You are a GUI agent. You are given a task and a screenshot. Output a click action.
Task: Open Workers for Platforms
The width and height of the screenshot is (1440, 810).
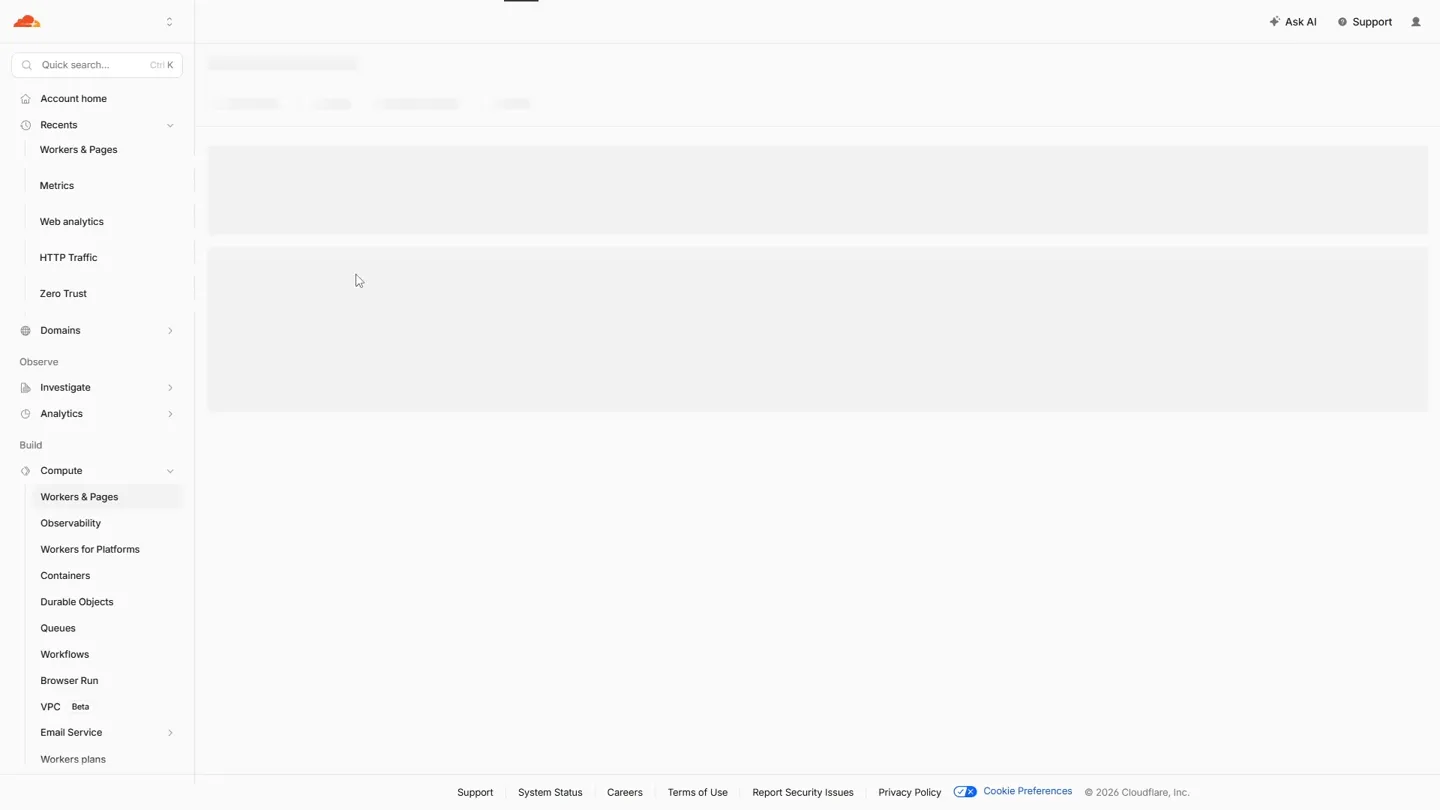pos(90,550)
